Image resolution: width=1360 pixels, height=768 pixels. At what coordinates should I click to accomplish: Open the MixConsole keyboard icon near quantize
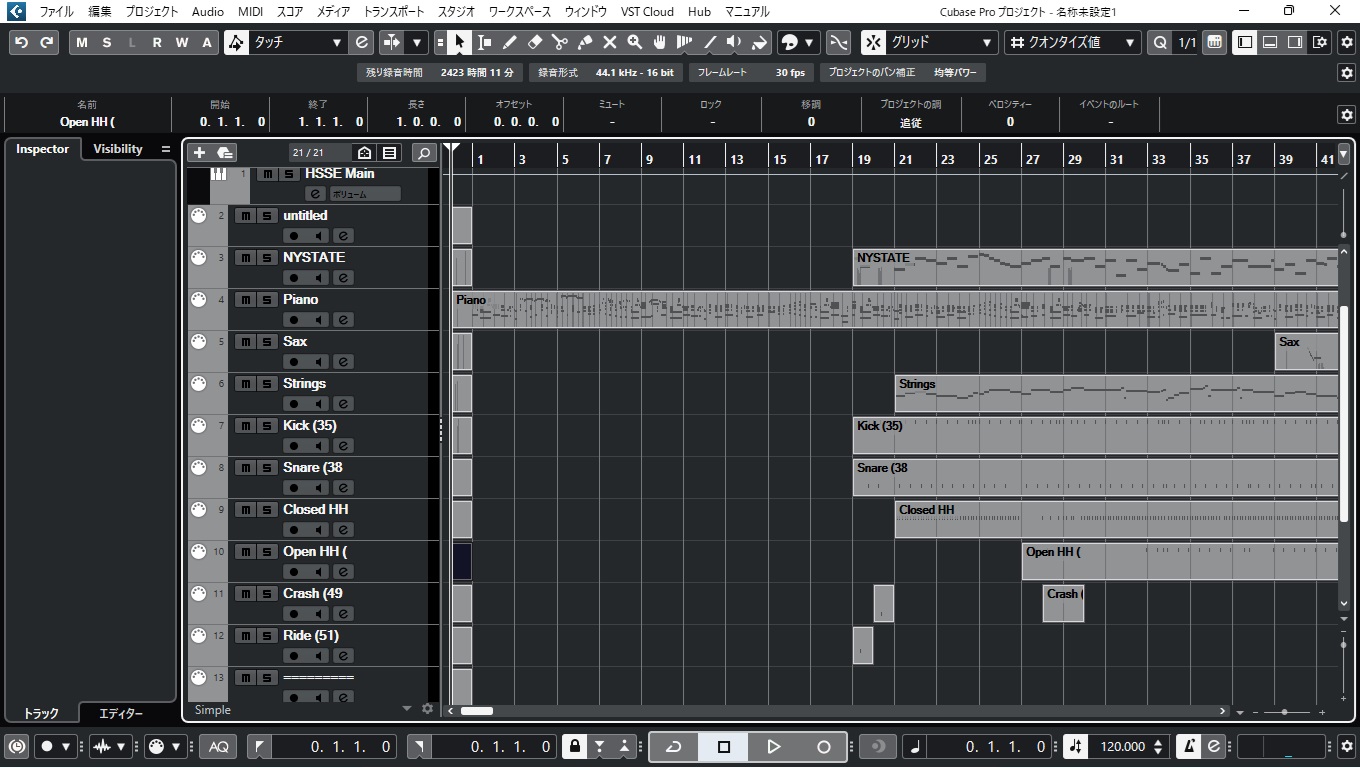coord(1214,43)
